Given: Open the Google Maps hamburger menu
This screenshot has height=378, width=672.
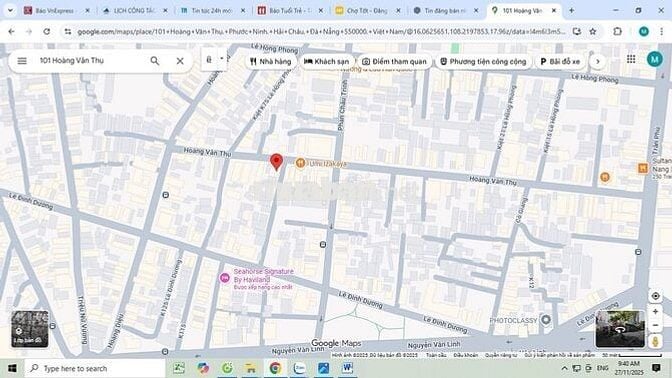Looking at the screenshot, I should (x=22, y=61).
